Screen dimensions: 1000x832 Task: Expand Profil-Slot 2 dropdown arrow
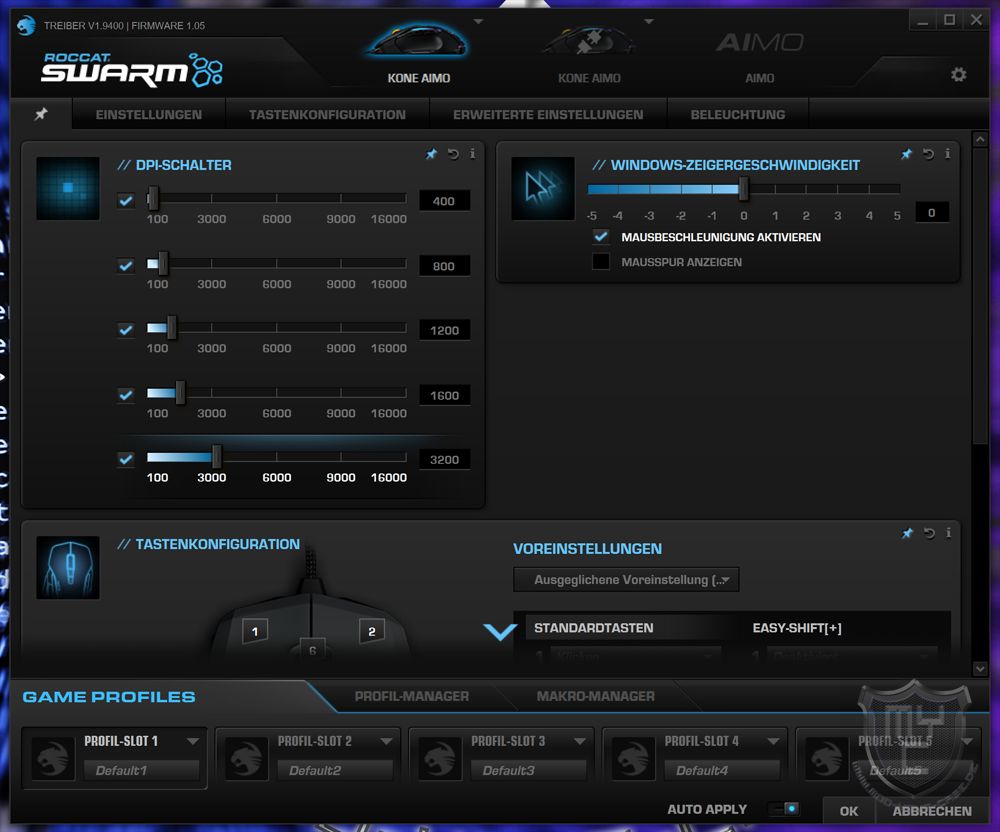[x=386, y=741]
